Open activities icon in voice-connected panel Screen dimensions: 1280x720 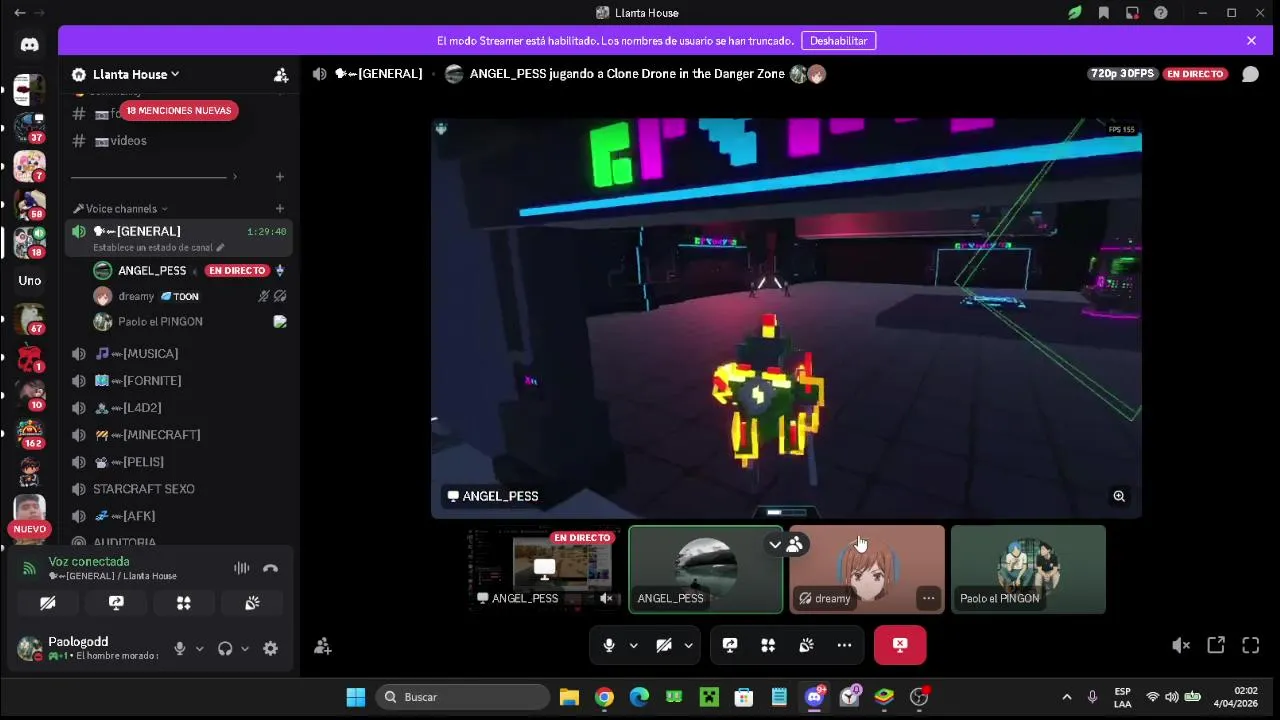[x=184, y=603]
